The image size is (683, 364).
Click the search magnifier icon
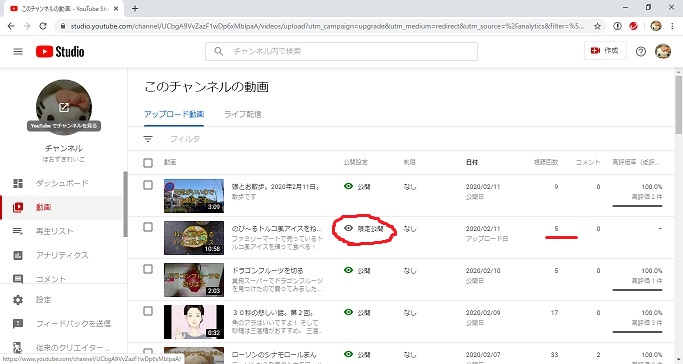coord(219,51)
